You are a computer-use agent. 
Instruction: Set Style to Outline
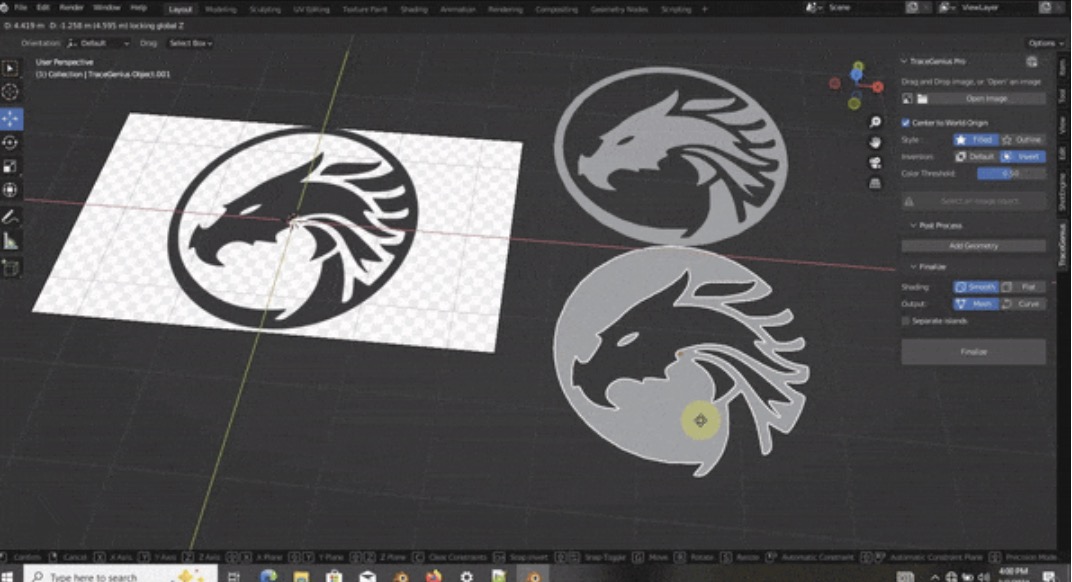pos(1022,140)
